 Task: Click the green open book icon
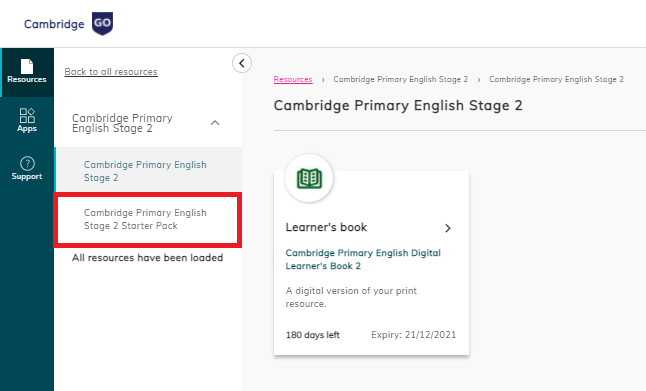coord(309,178)
